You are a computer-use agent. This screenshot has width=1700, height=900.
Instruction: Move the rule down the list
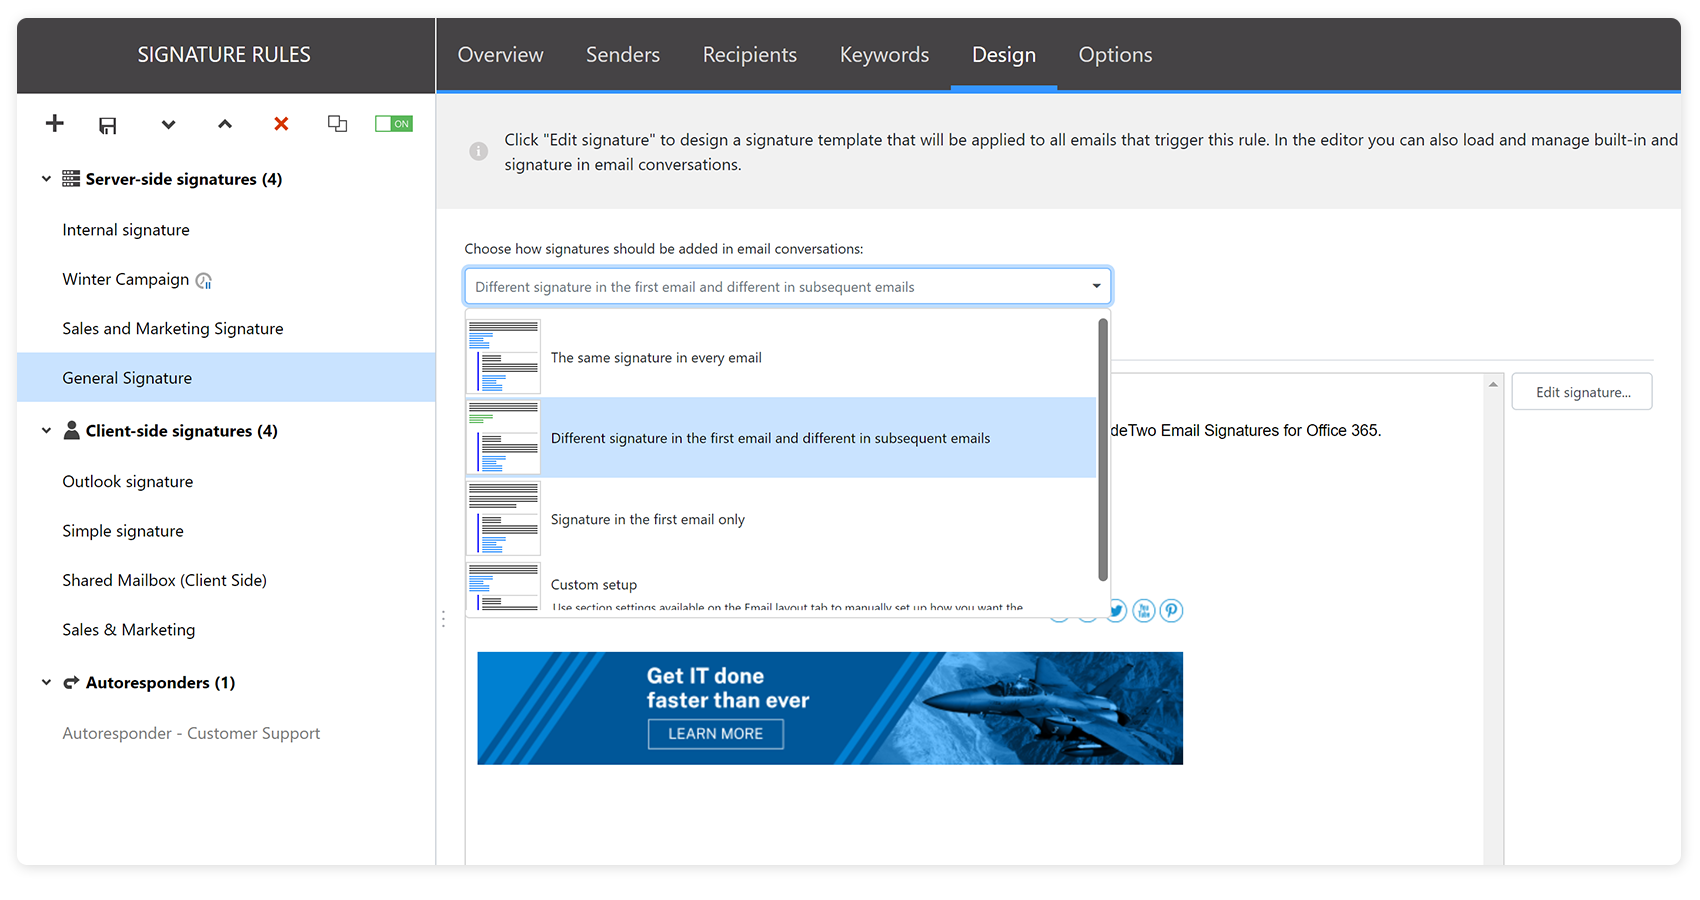(x=167, y=124)
